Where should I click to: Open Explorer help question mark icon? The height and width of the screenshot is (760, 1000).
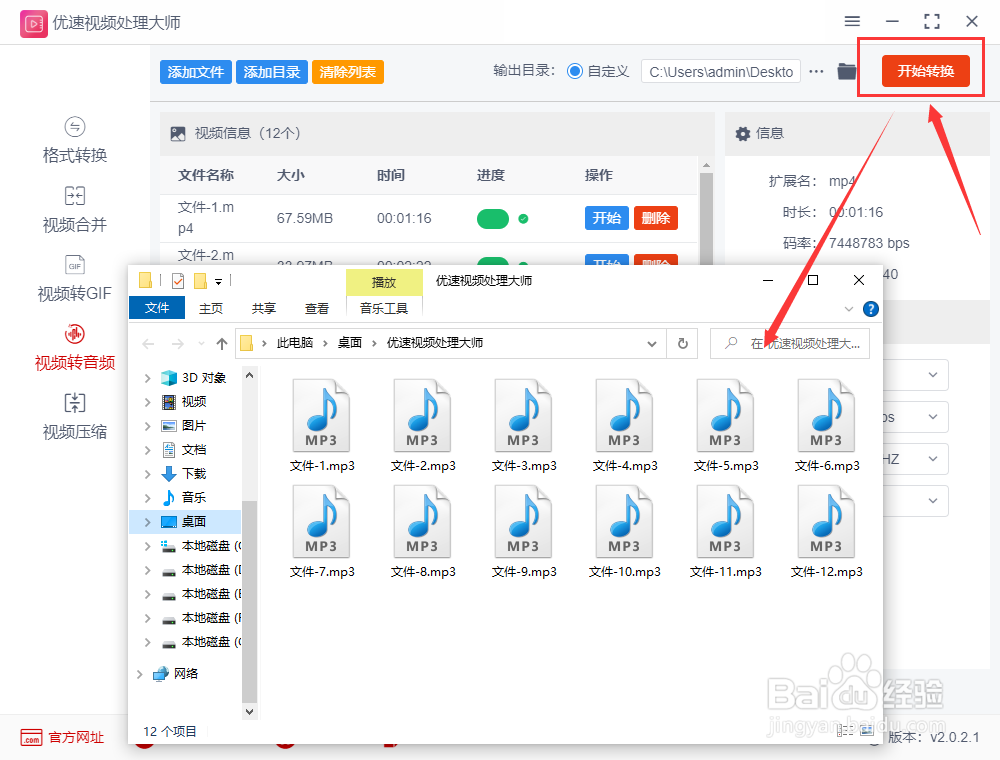[x=871, y=309]
